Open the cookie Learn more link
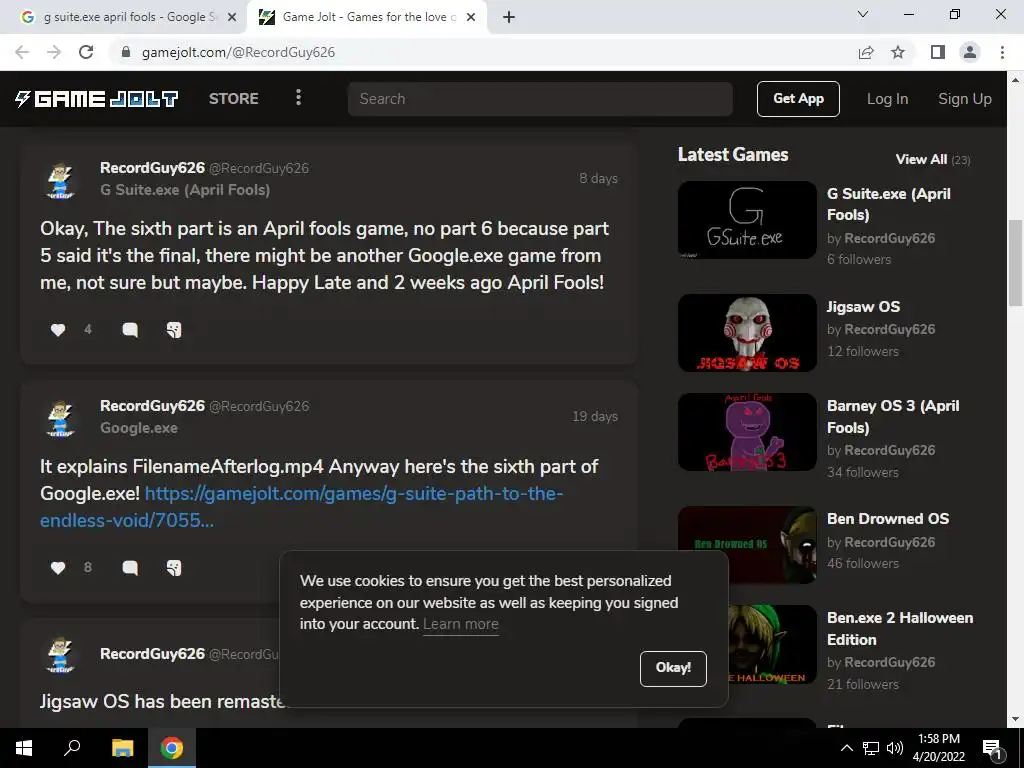The height and width of the screenshot is (768, 1024). [x=460, y=624]
